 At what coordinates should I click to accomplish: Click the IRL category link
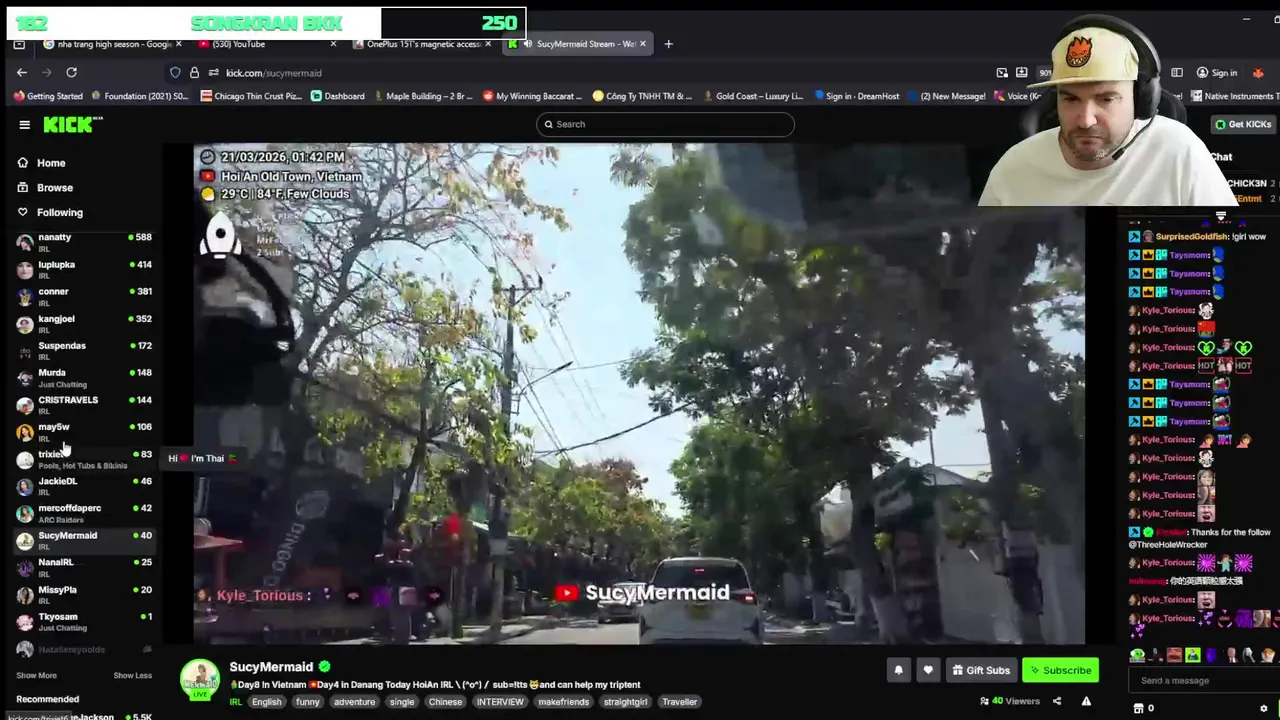236,702
